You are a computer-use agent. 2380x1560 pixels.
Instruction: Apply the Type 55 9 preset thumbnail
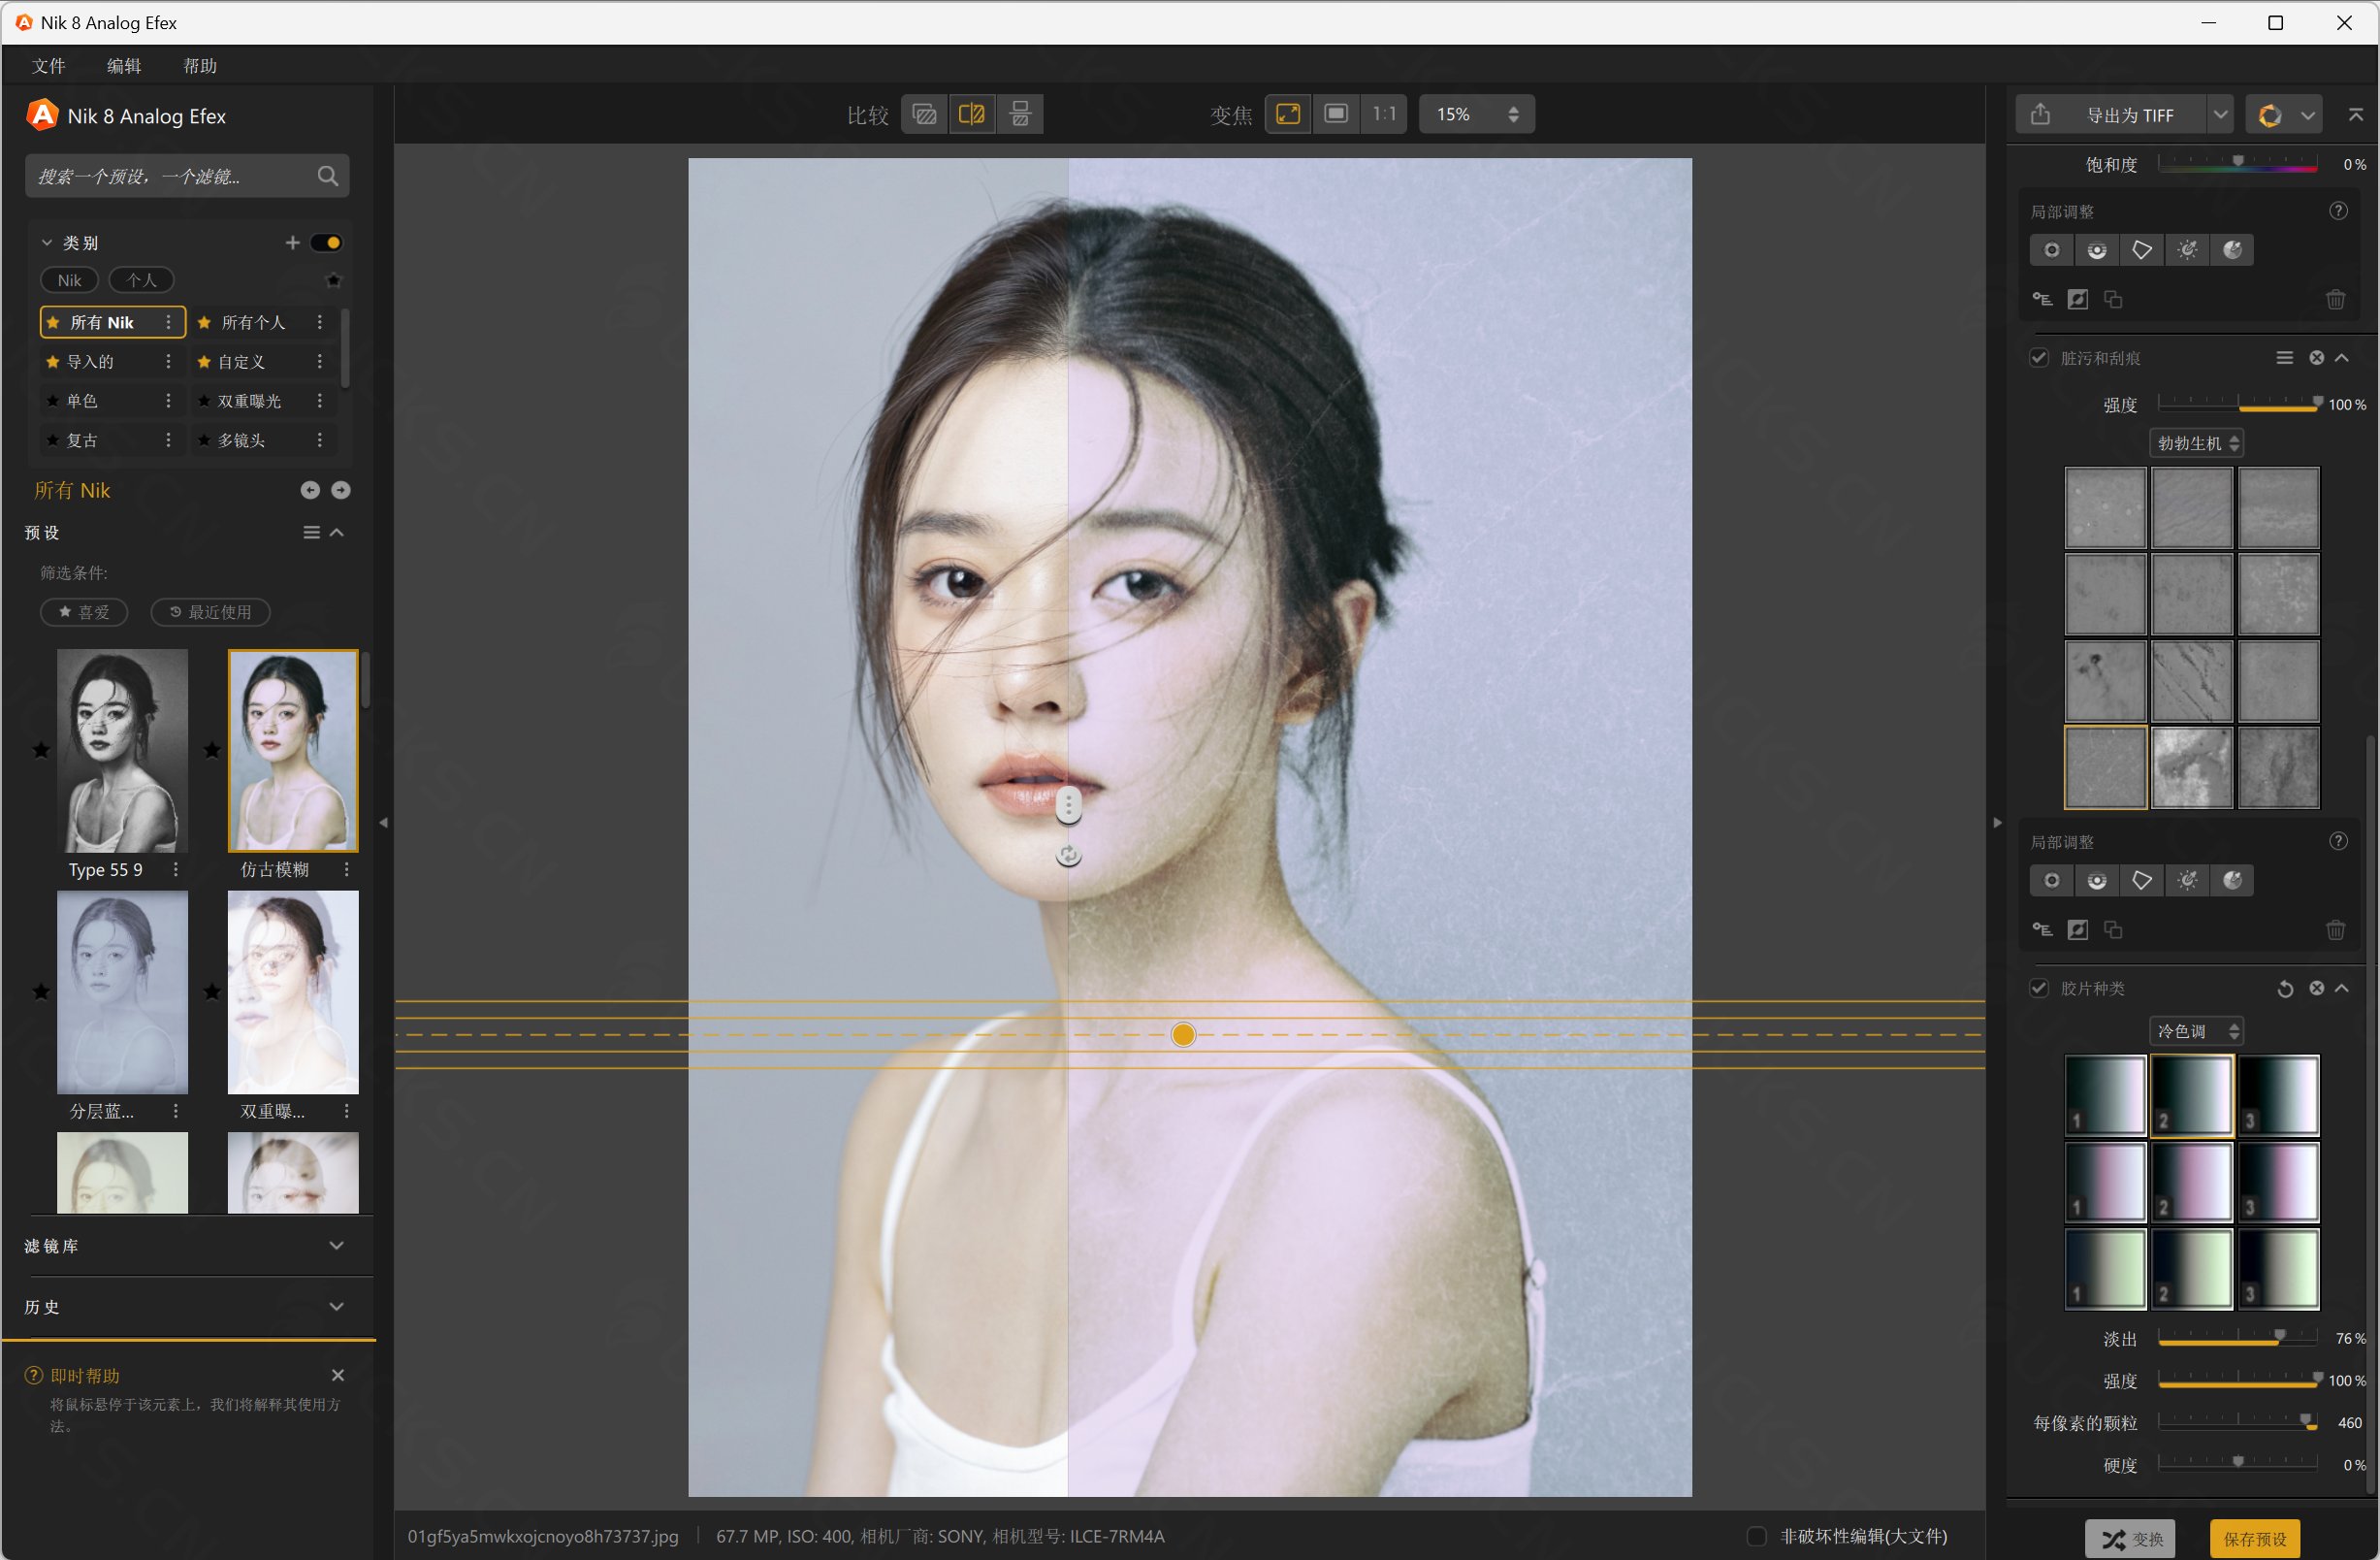coord(122,750)
